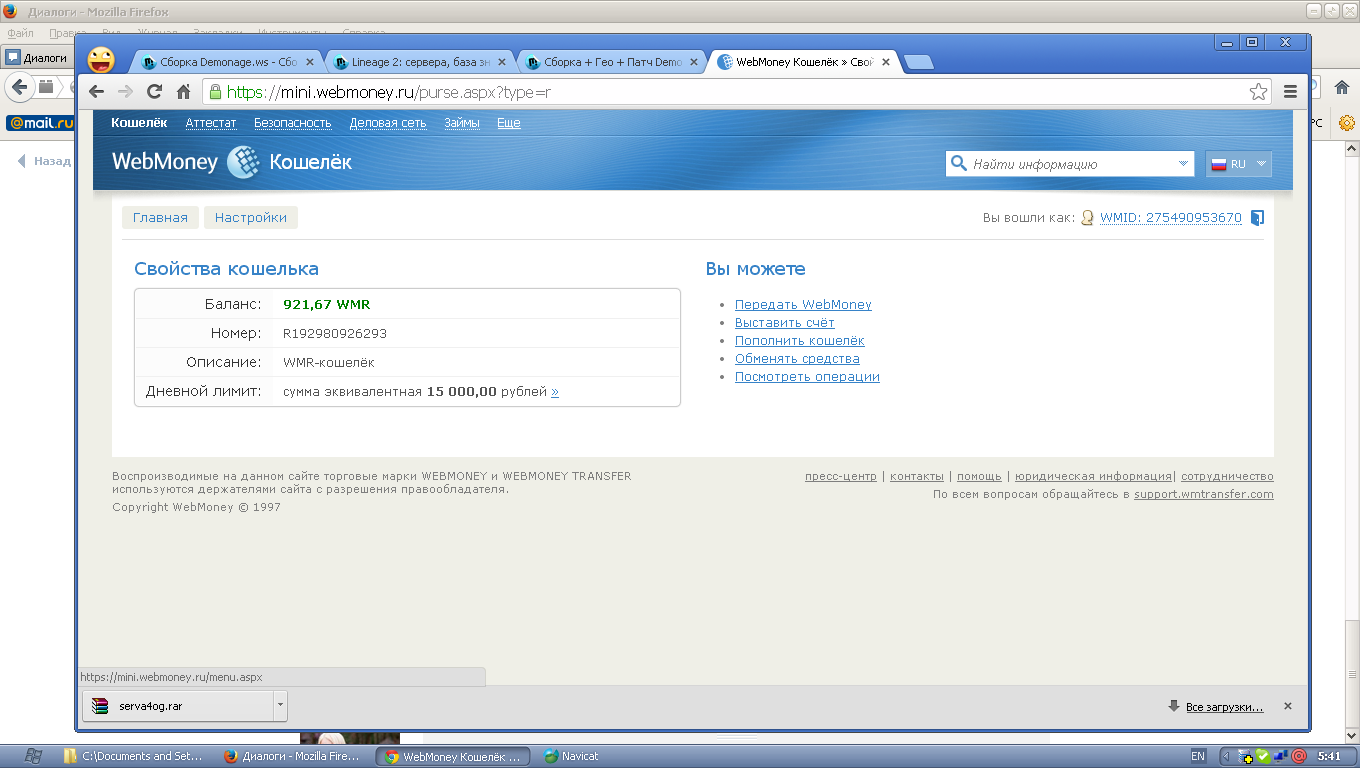Open the Chrome hamburger menu
This screenshot has height=768, width=1360.
pos(1290,92)
